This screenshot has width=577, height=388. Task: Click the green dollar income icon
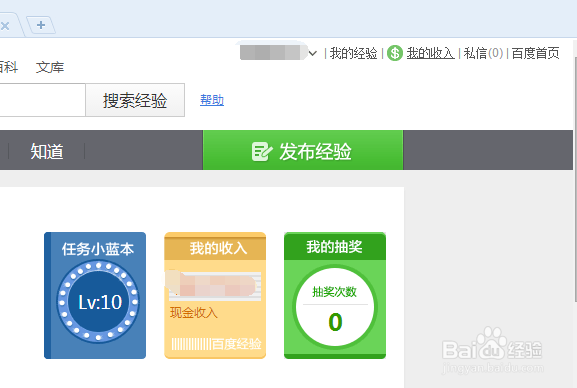click(x=395, y=53)
